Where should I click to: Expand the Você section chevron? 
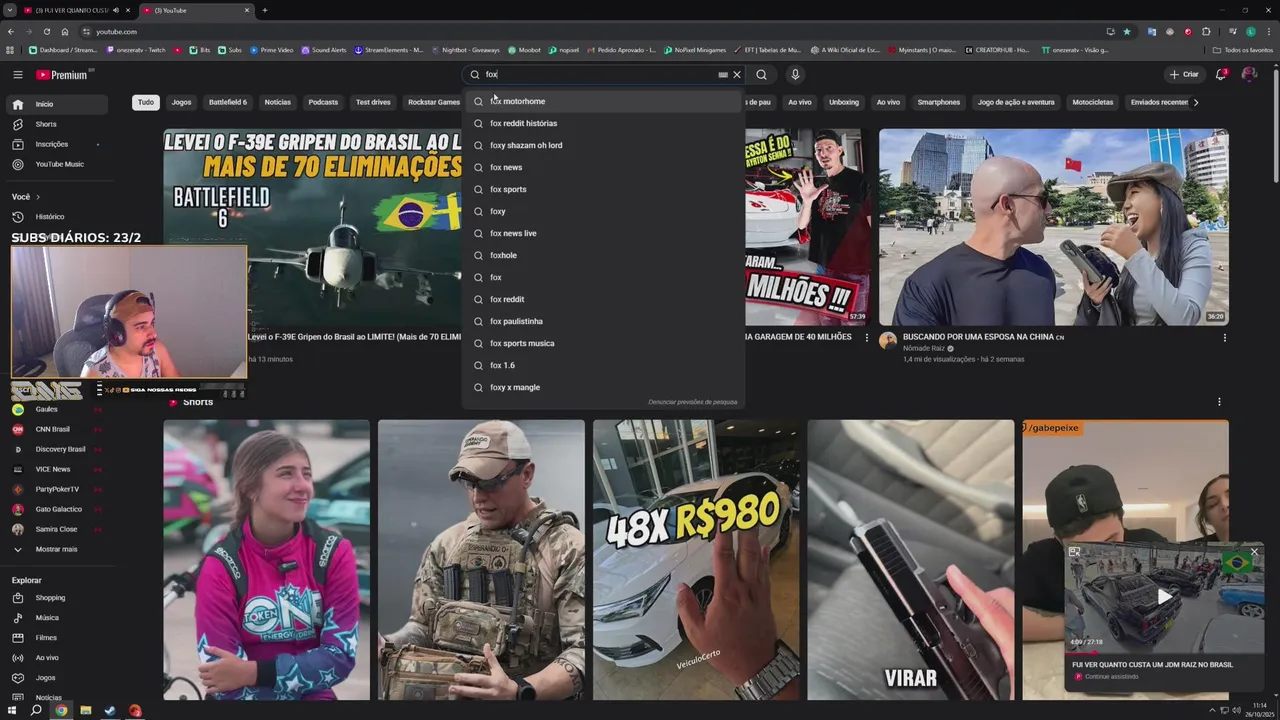click(x=40, y=197)
